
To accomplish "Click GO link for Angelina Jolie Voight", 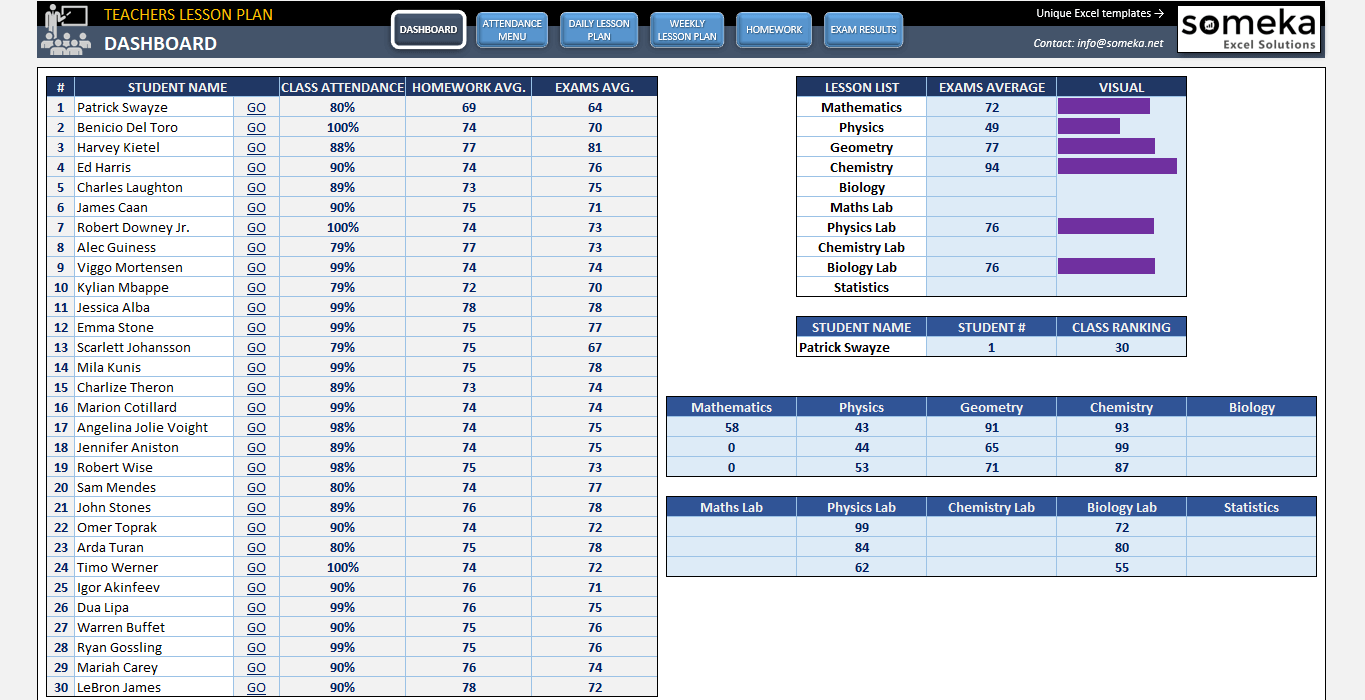I will [256, 427].
